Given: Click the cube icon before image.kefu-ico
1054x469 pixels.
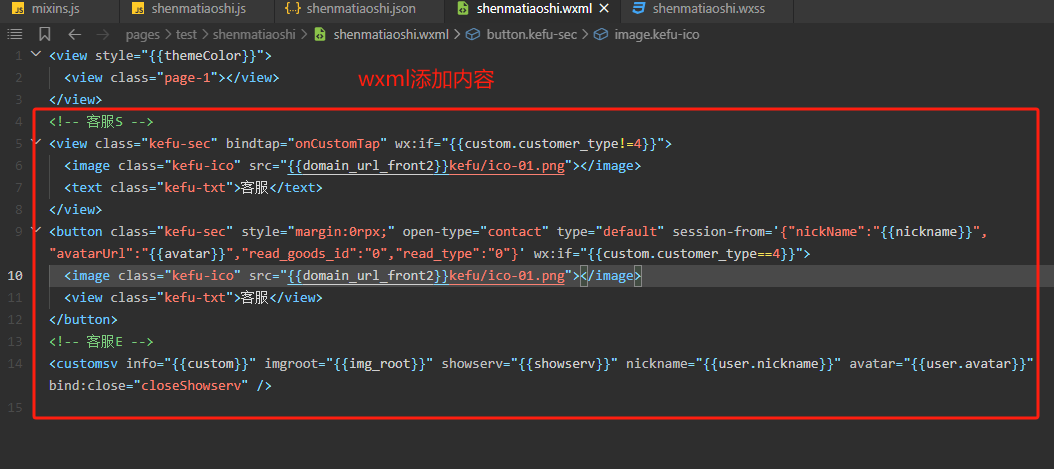Looking at the screenshot, I should [x=601, y=34].
